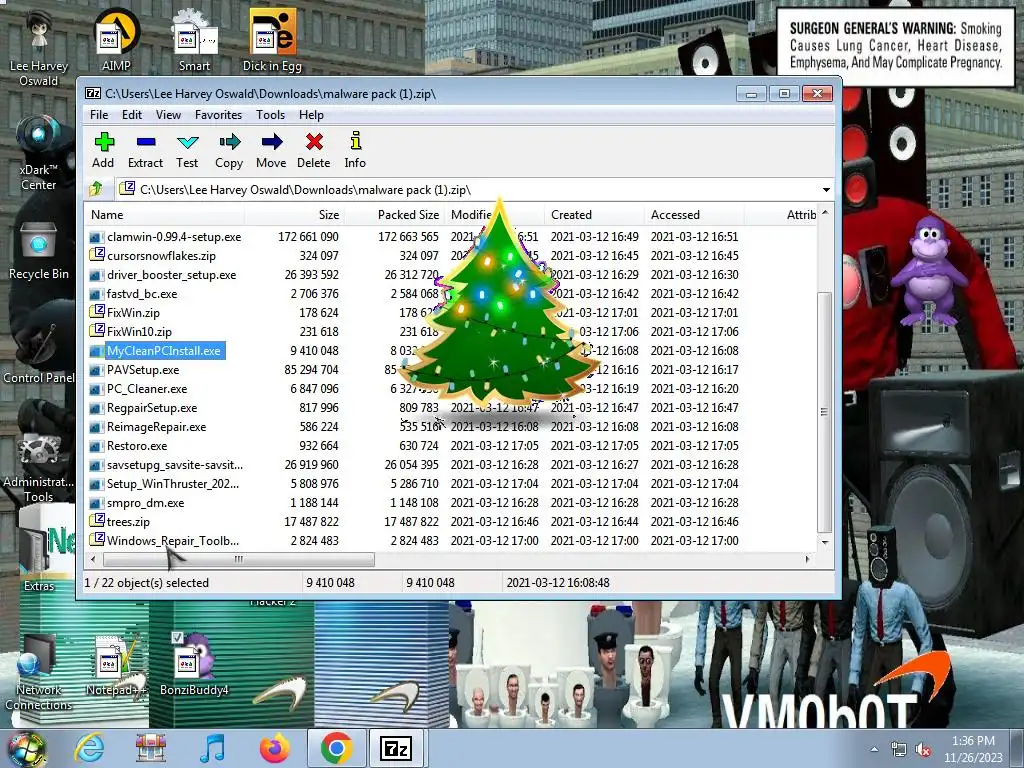Select MyCleanPCInstall.exe file

[x=164, y=351]
